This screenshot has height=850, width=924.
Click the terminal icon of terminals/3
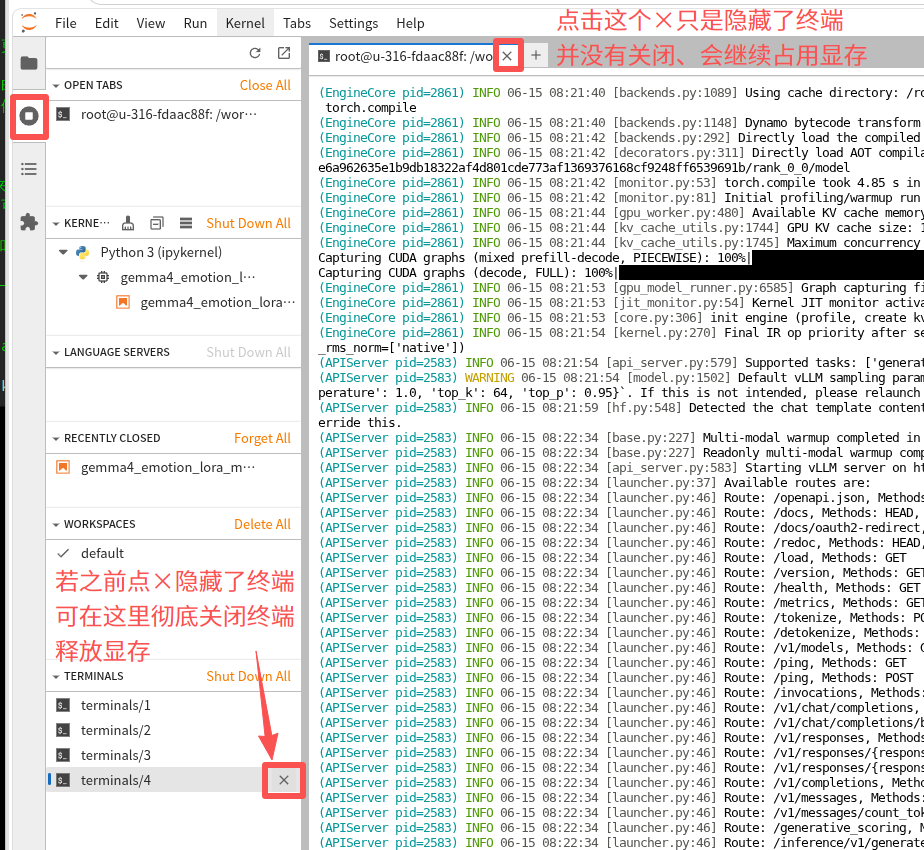(63, 755)
